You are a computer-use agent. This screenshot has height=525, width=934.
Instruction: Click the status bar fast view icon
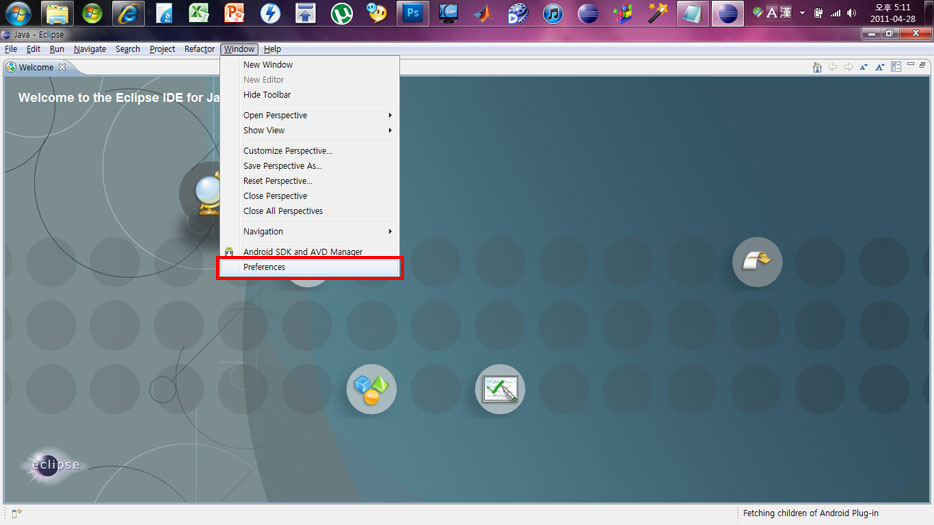tap(17, 513)
